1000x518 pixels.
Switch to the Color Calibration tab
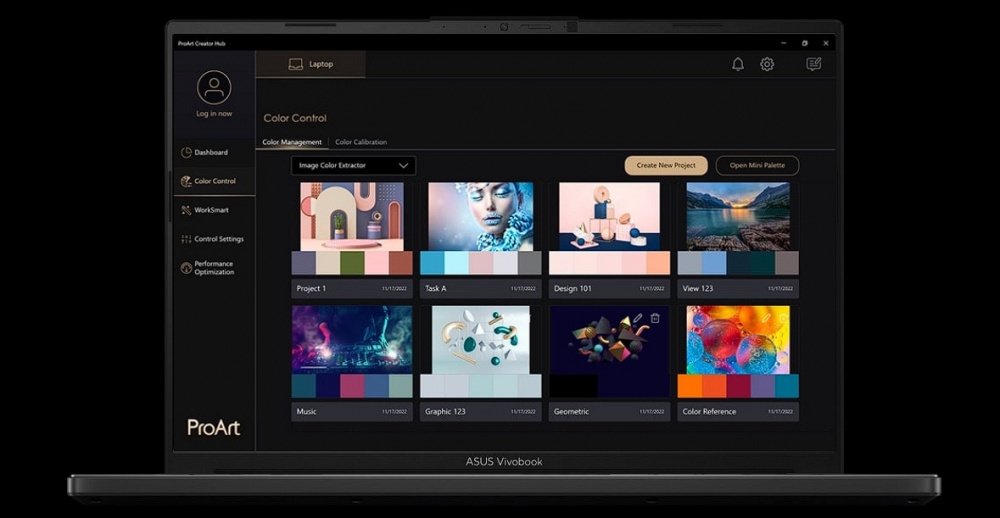(361, 142)
